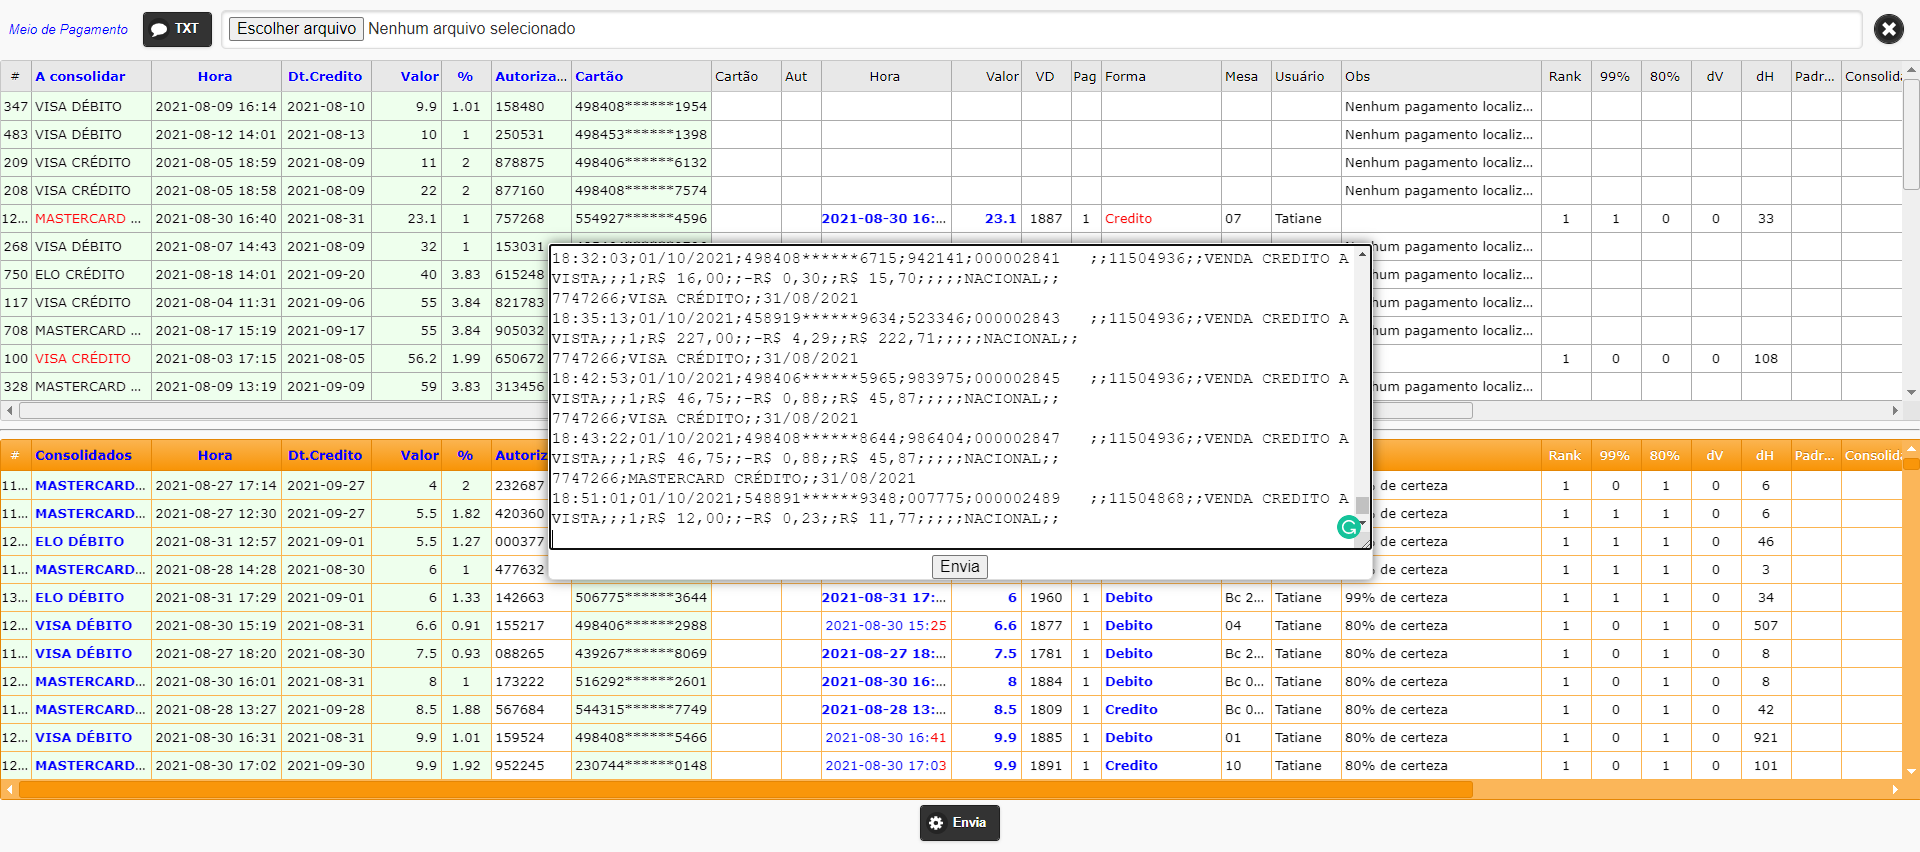Image resolution: width=1920 pixels, height=852 pixels.
Task: Click the top table vertical scroll down arrow
Action: pos(1911,392)
